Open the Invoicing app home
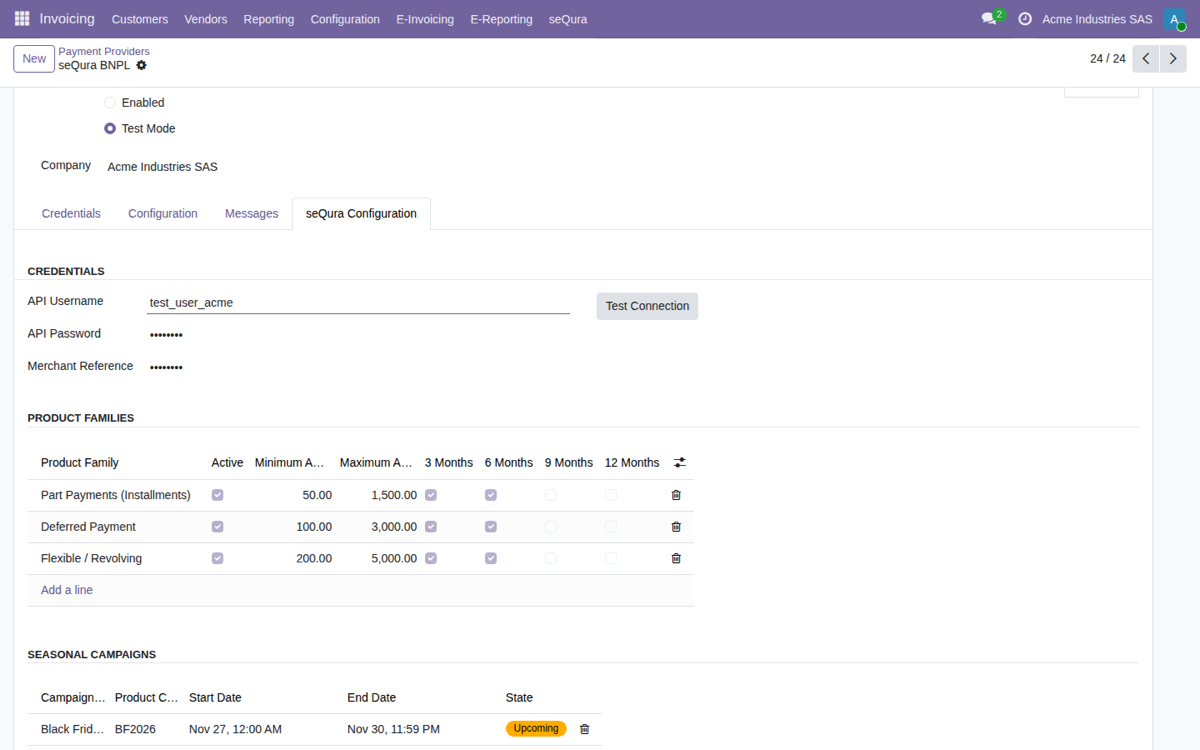The height and width of the screenshot is (750, 1200). pyautogui.click(x=67, y=19)
